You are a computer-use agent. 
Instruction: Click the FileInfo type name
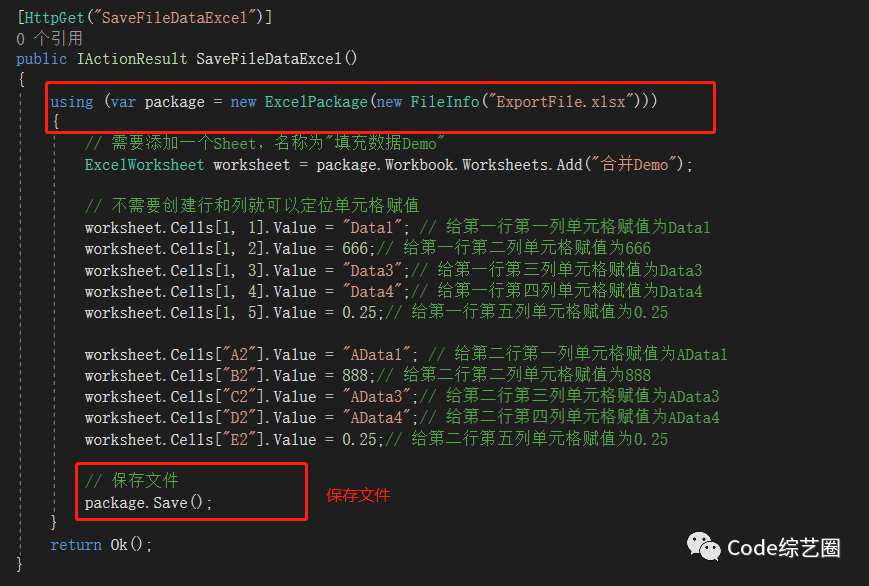[444, 102]
